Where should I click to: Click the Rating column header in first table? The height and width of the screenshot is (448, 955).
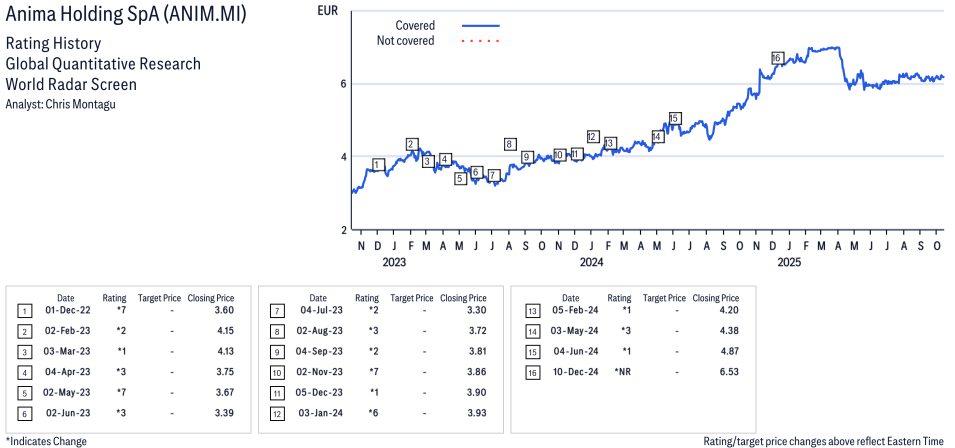click(114, 298)
